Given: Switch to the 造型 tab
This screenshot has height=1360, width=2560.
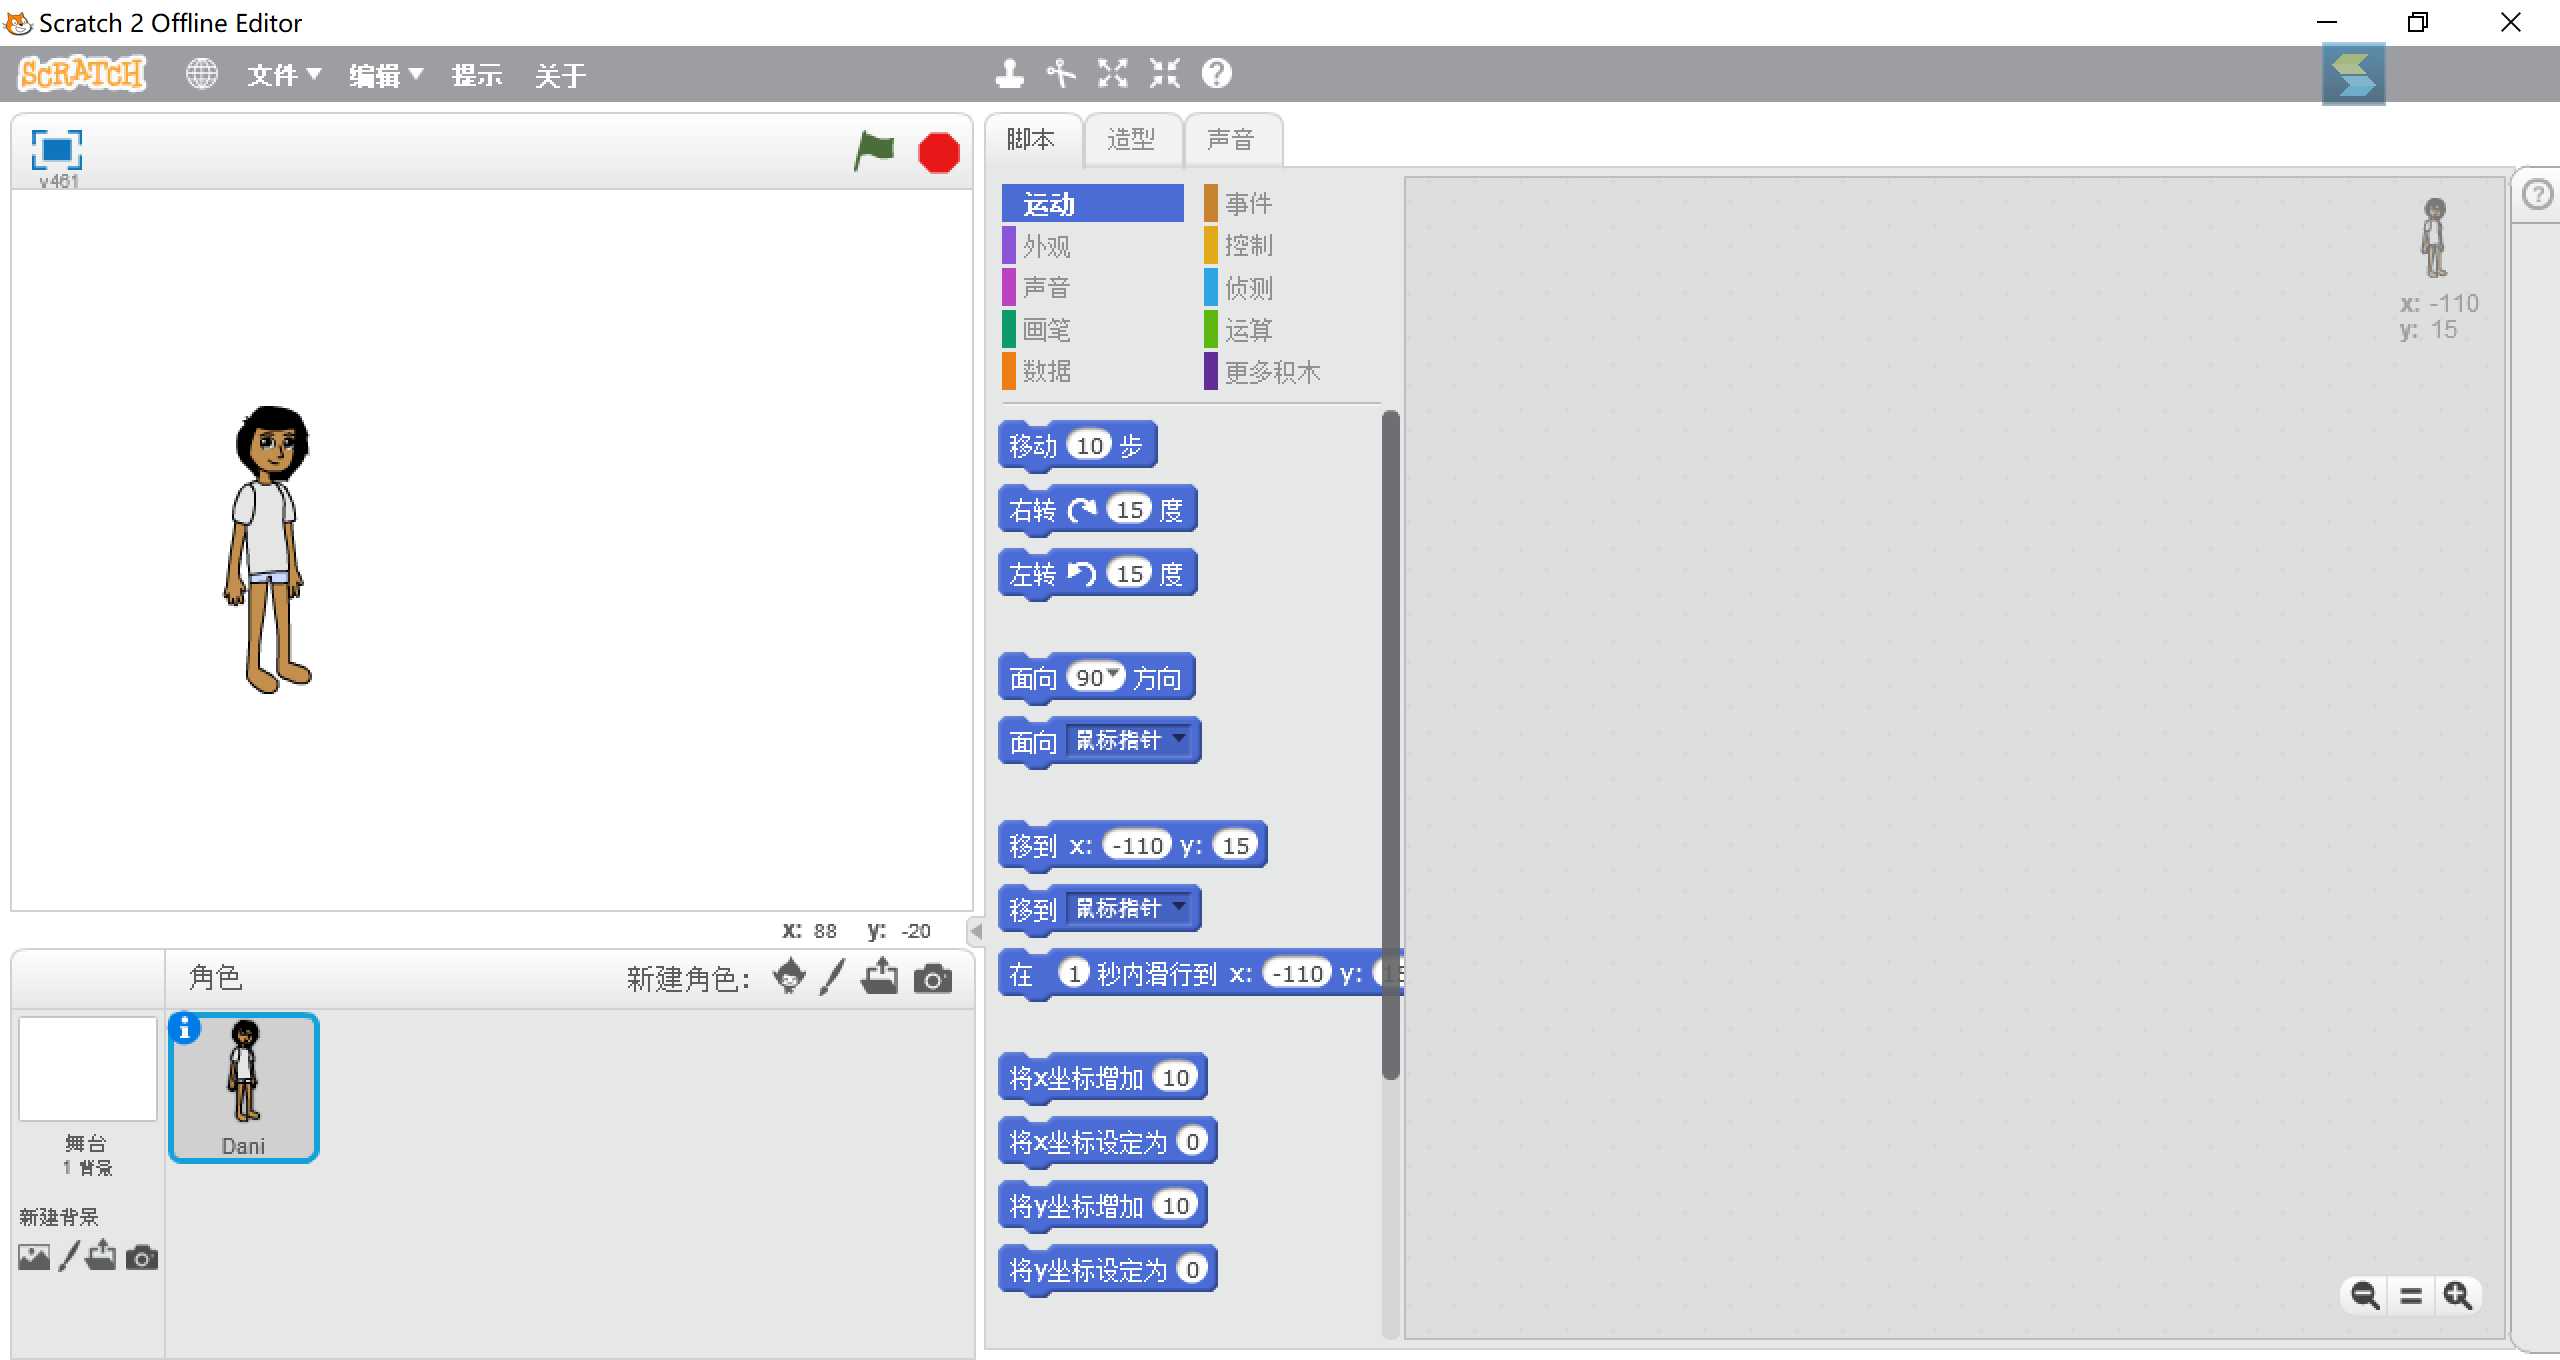Looking at the screenshot, I should (x=1131, y=139).
